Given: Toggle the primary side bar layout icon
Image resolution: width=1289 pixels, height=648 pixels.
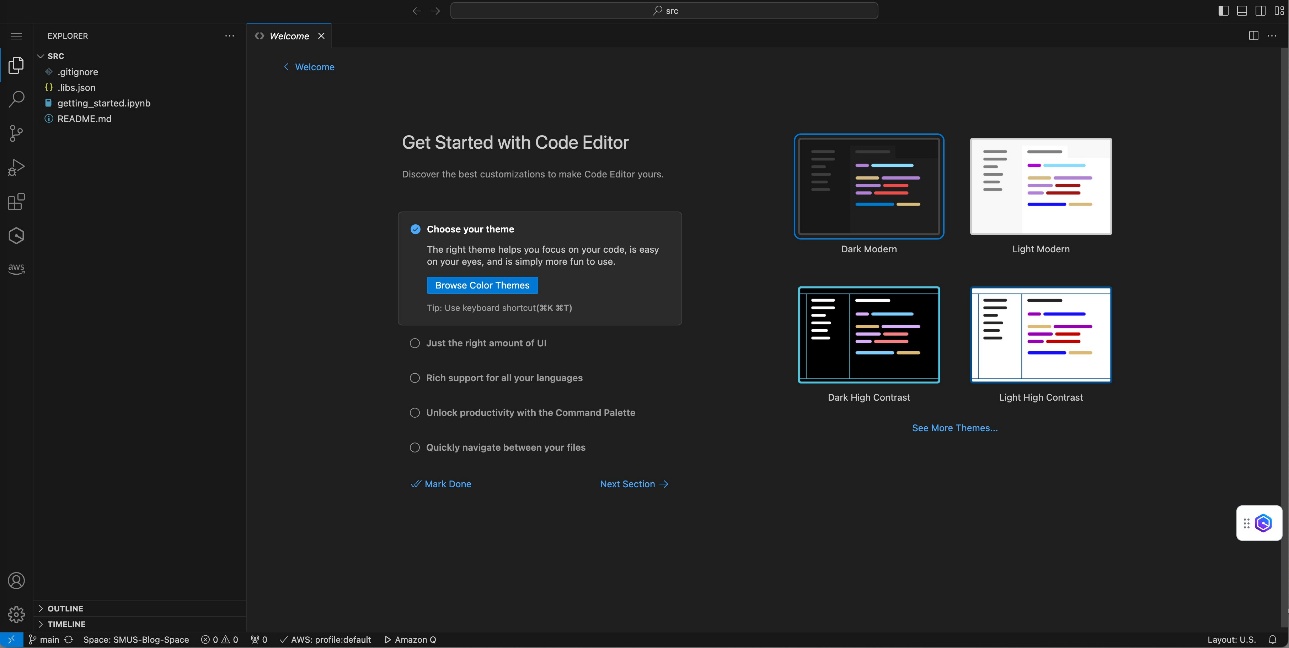Looking at the screenshot, I should point(1224,11).
